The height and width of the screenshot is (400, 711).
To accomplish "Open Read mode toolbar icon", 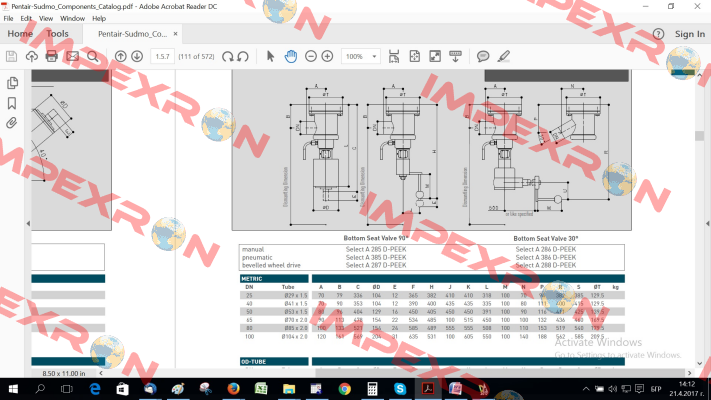I will [x=455, y=56].
